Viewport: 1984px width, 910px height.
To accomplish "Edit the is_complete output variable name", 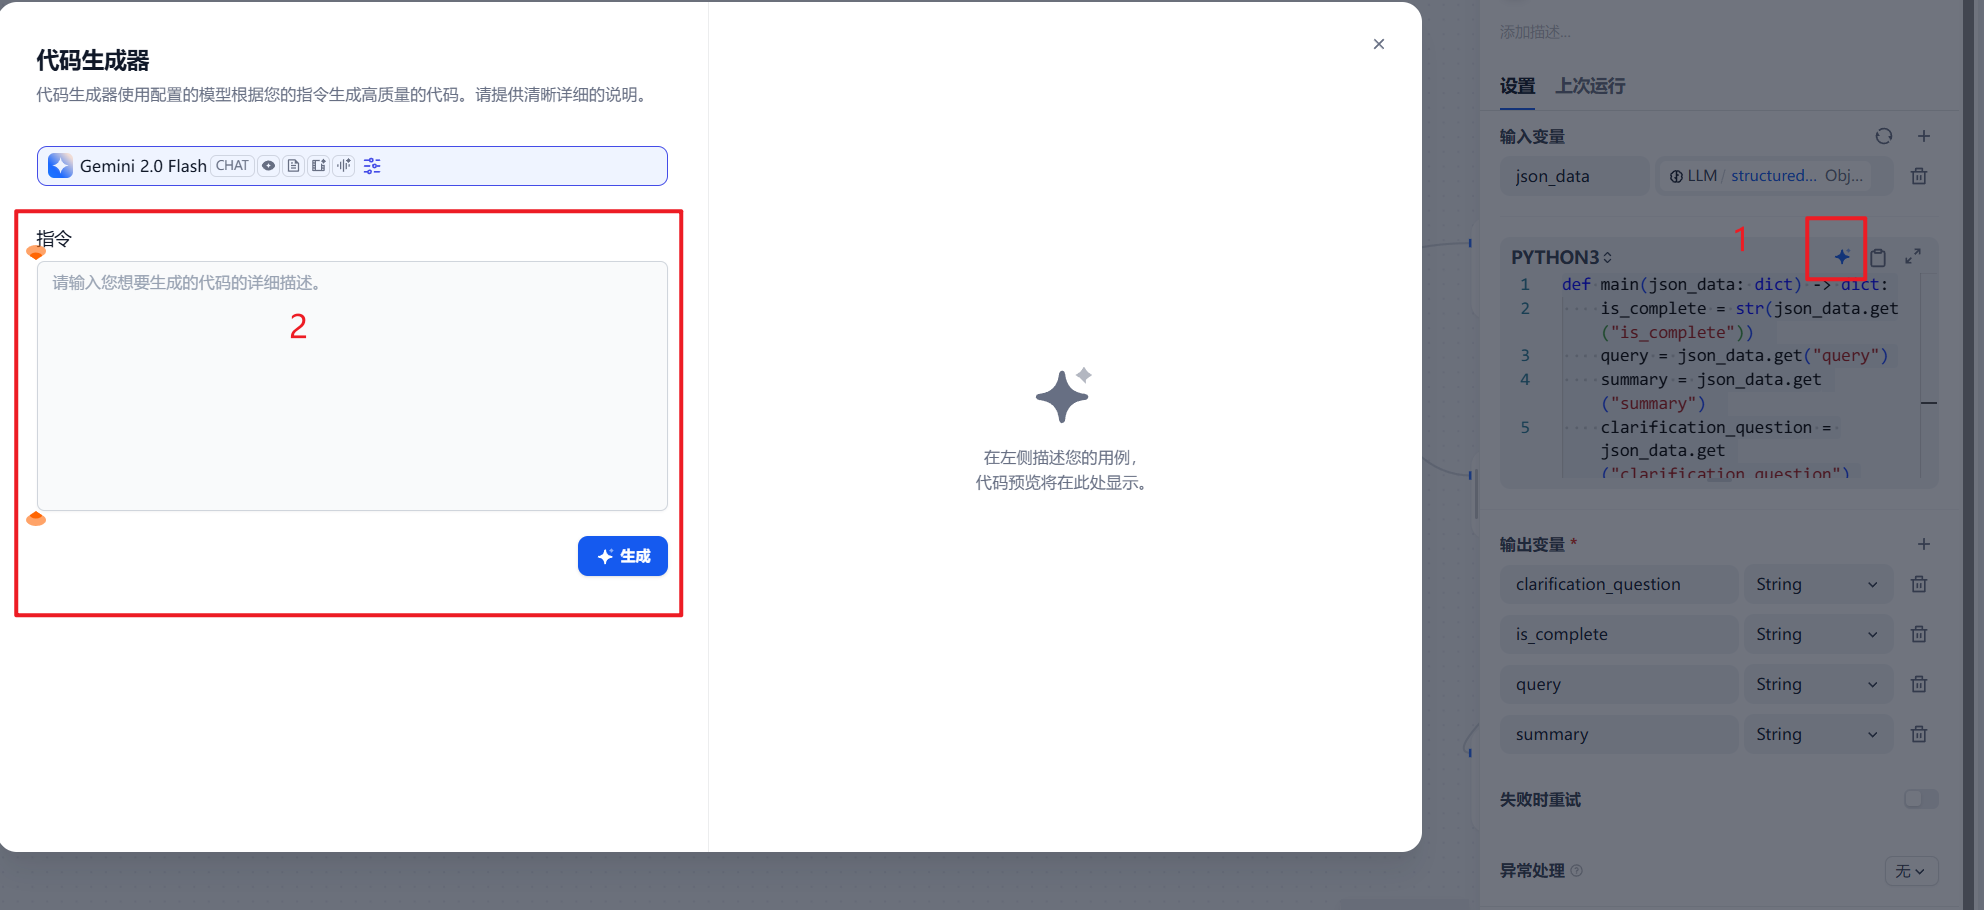I will coord(1619,634).
